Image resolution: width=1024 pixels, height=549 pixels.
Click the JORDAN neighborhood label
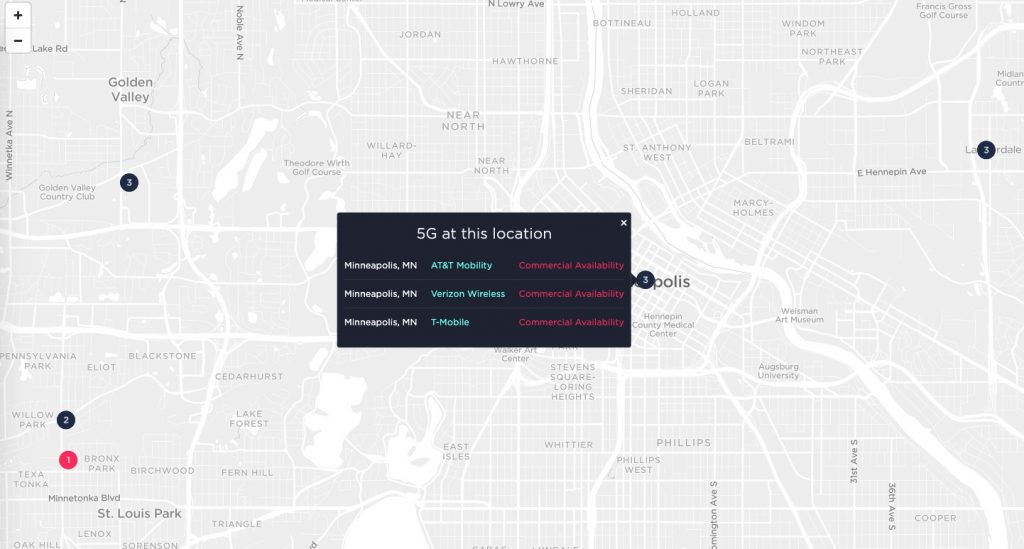(420, 34)
